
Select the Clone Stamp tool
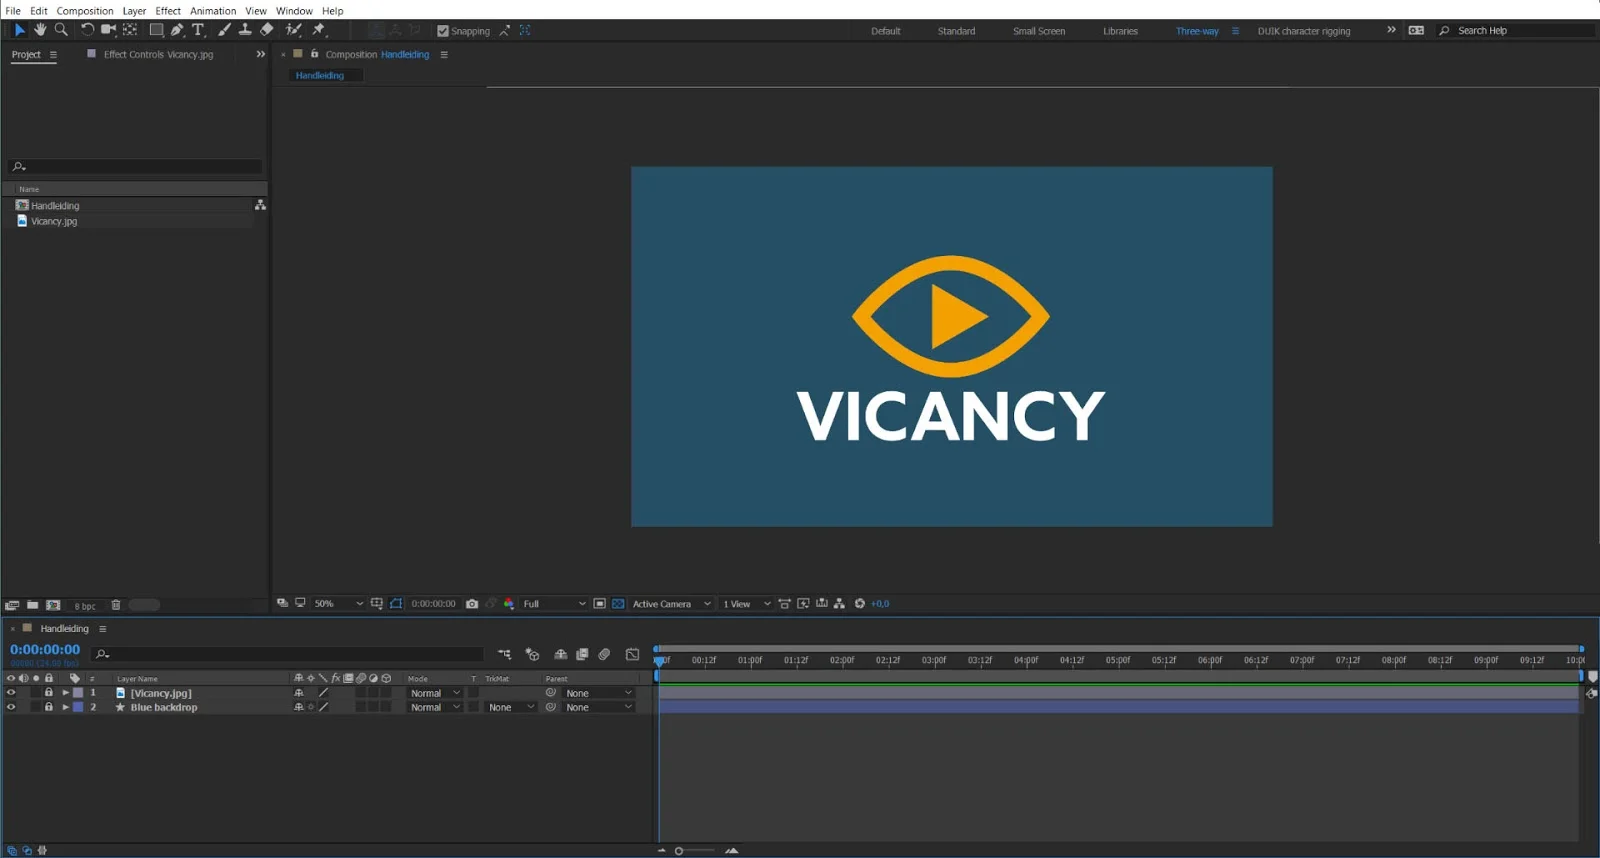coord(245,30)
